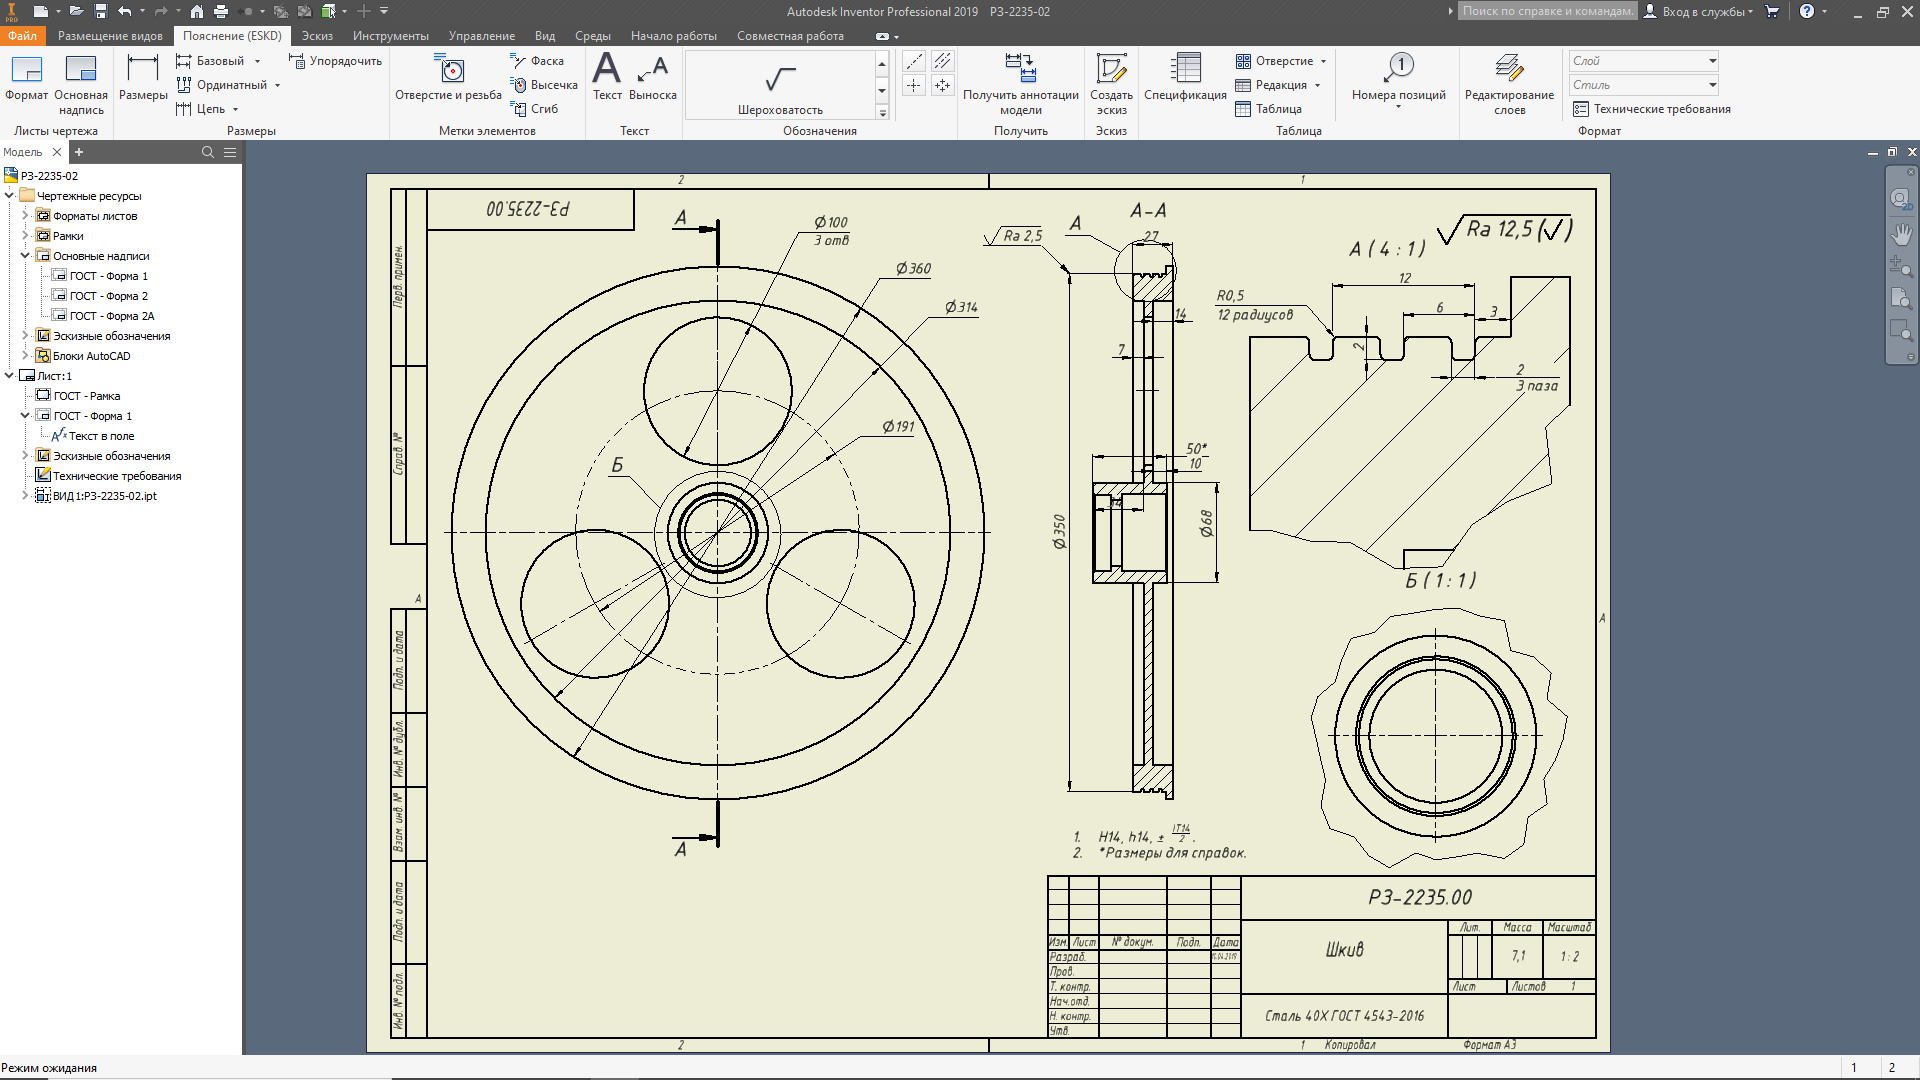1920x1080 pixels.
Task: Open the Файл menu
Action: tap(22, 36)
